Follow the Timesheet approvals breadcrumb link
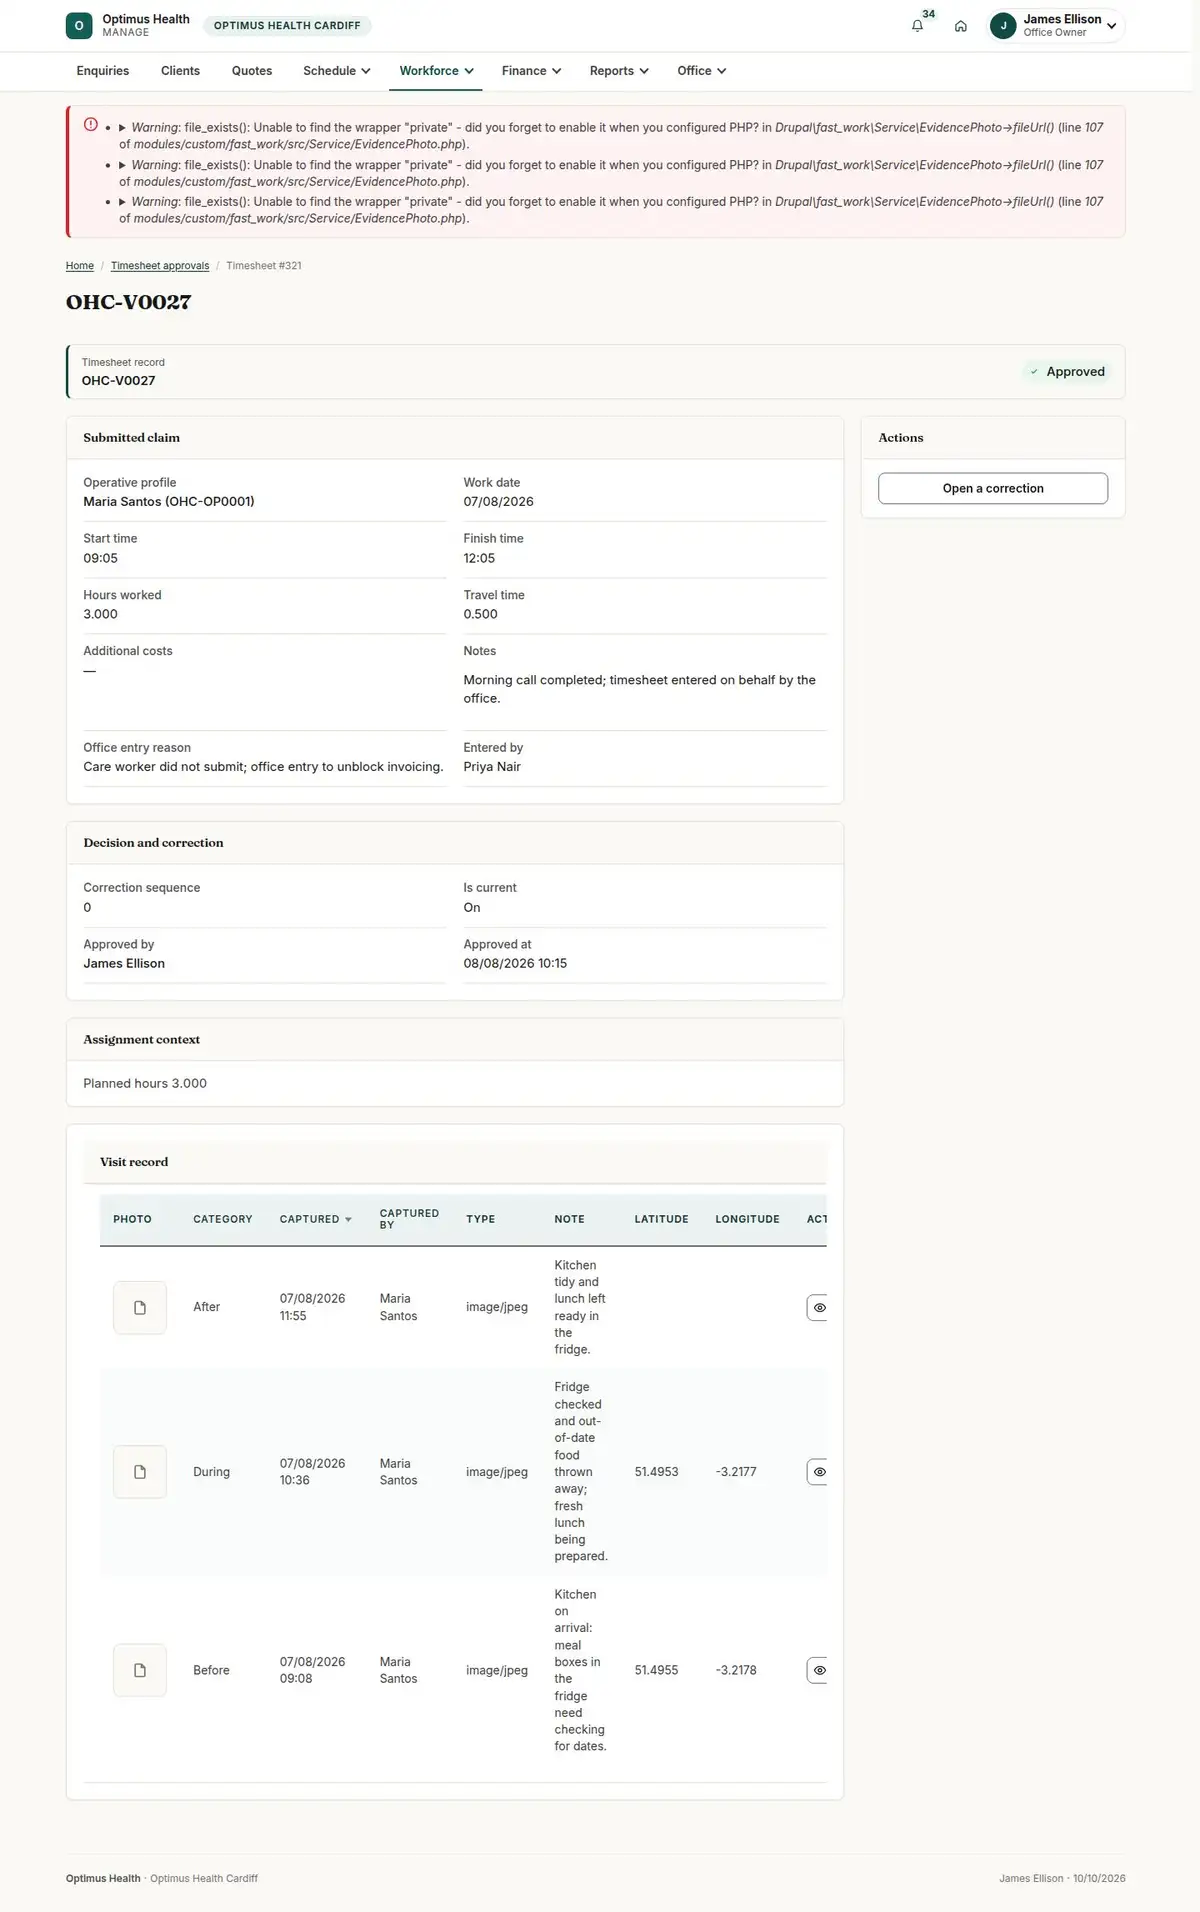Screen dimensions: 1200x1912 point(160,266)
